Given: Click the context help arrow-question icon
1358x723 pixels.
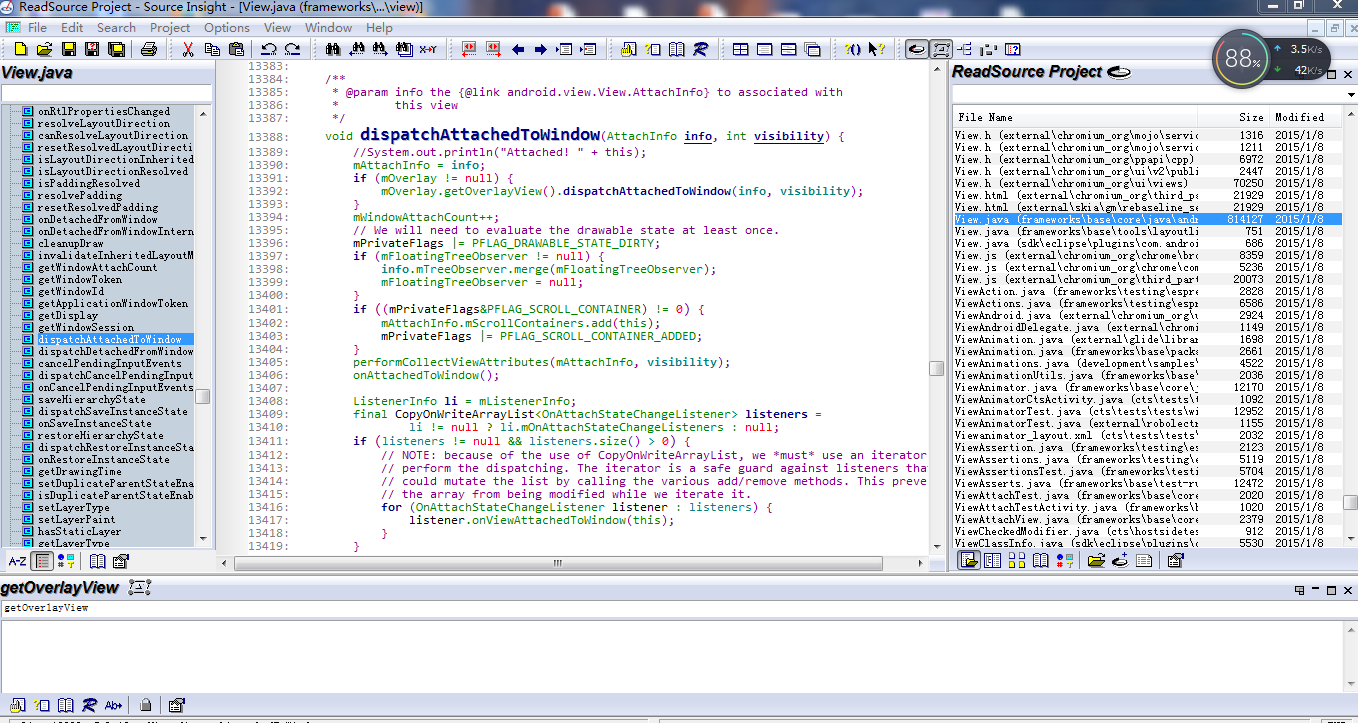Looking at the screenshot, I should pyautogui.click(x=876, y=49).
